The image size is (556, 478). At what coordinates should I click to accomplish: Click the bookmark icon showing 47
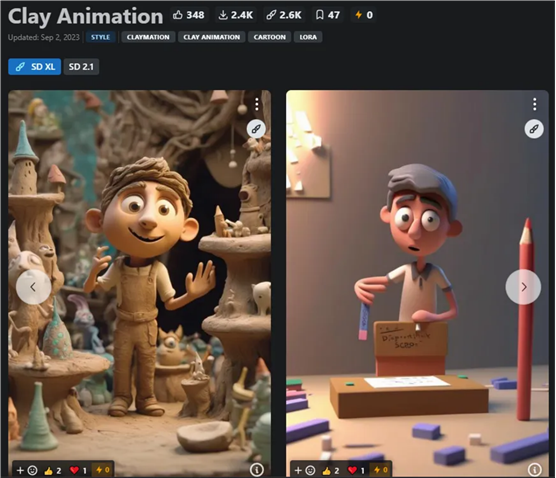[328, 15]
